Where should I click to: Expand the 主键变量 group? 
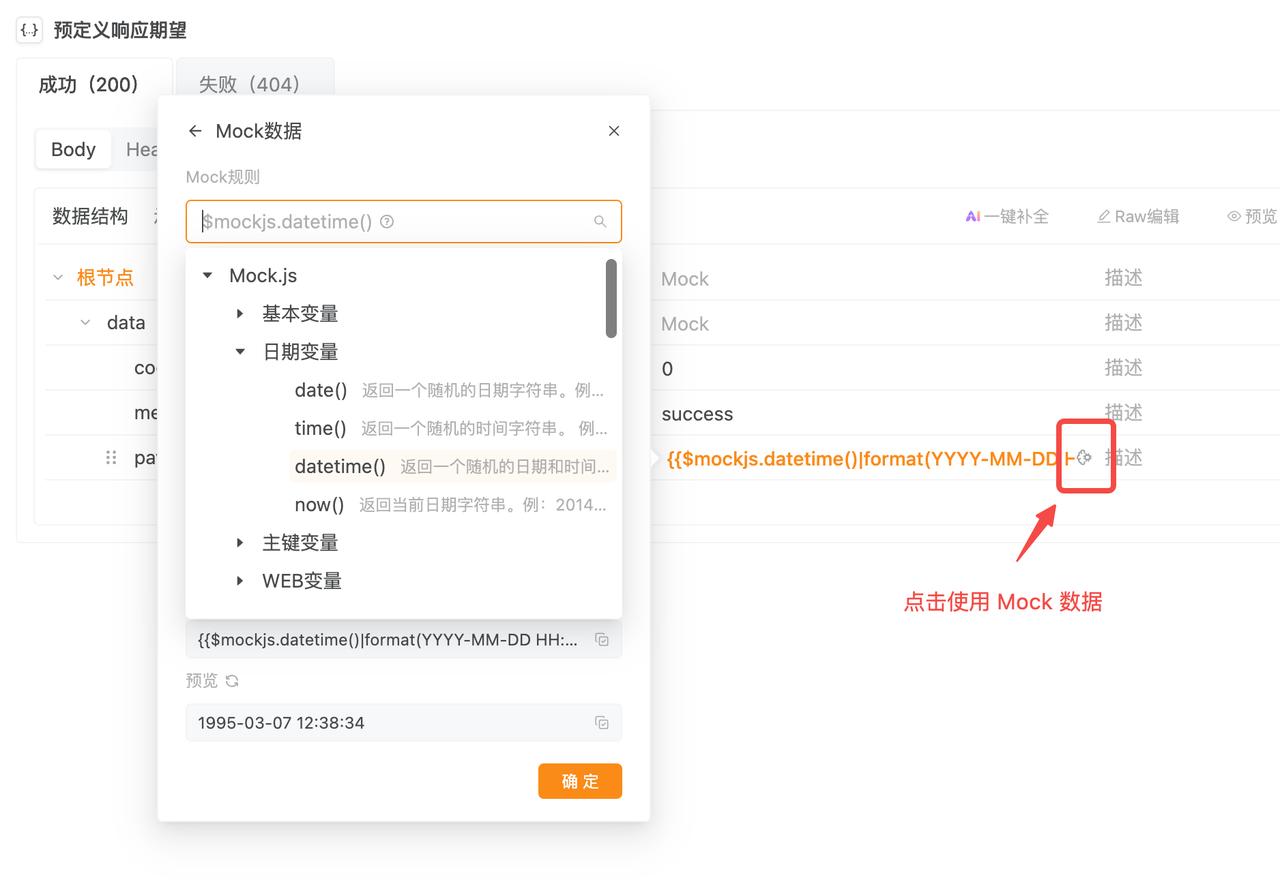[240, 543]
